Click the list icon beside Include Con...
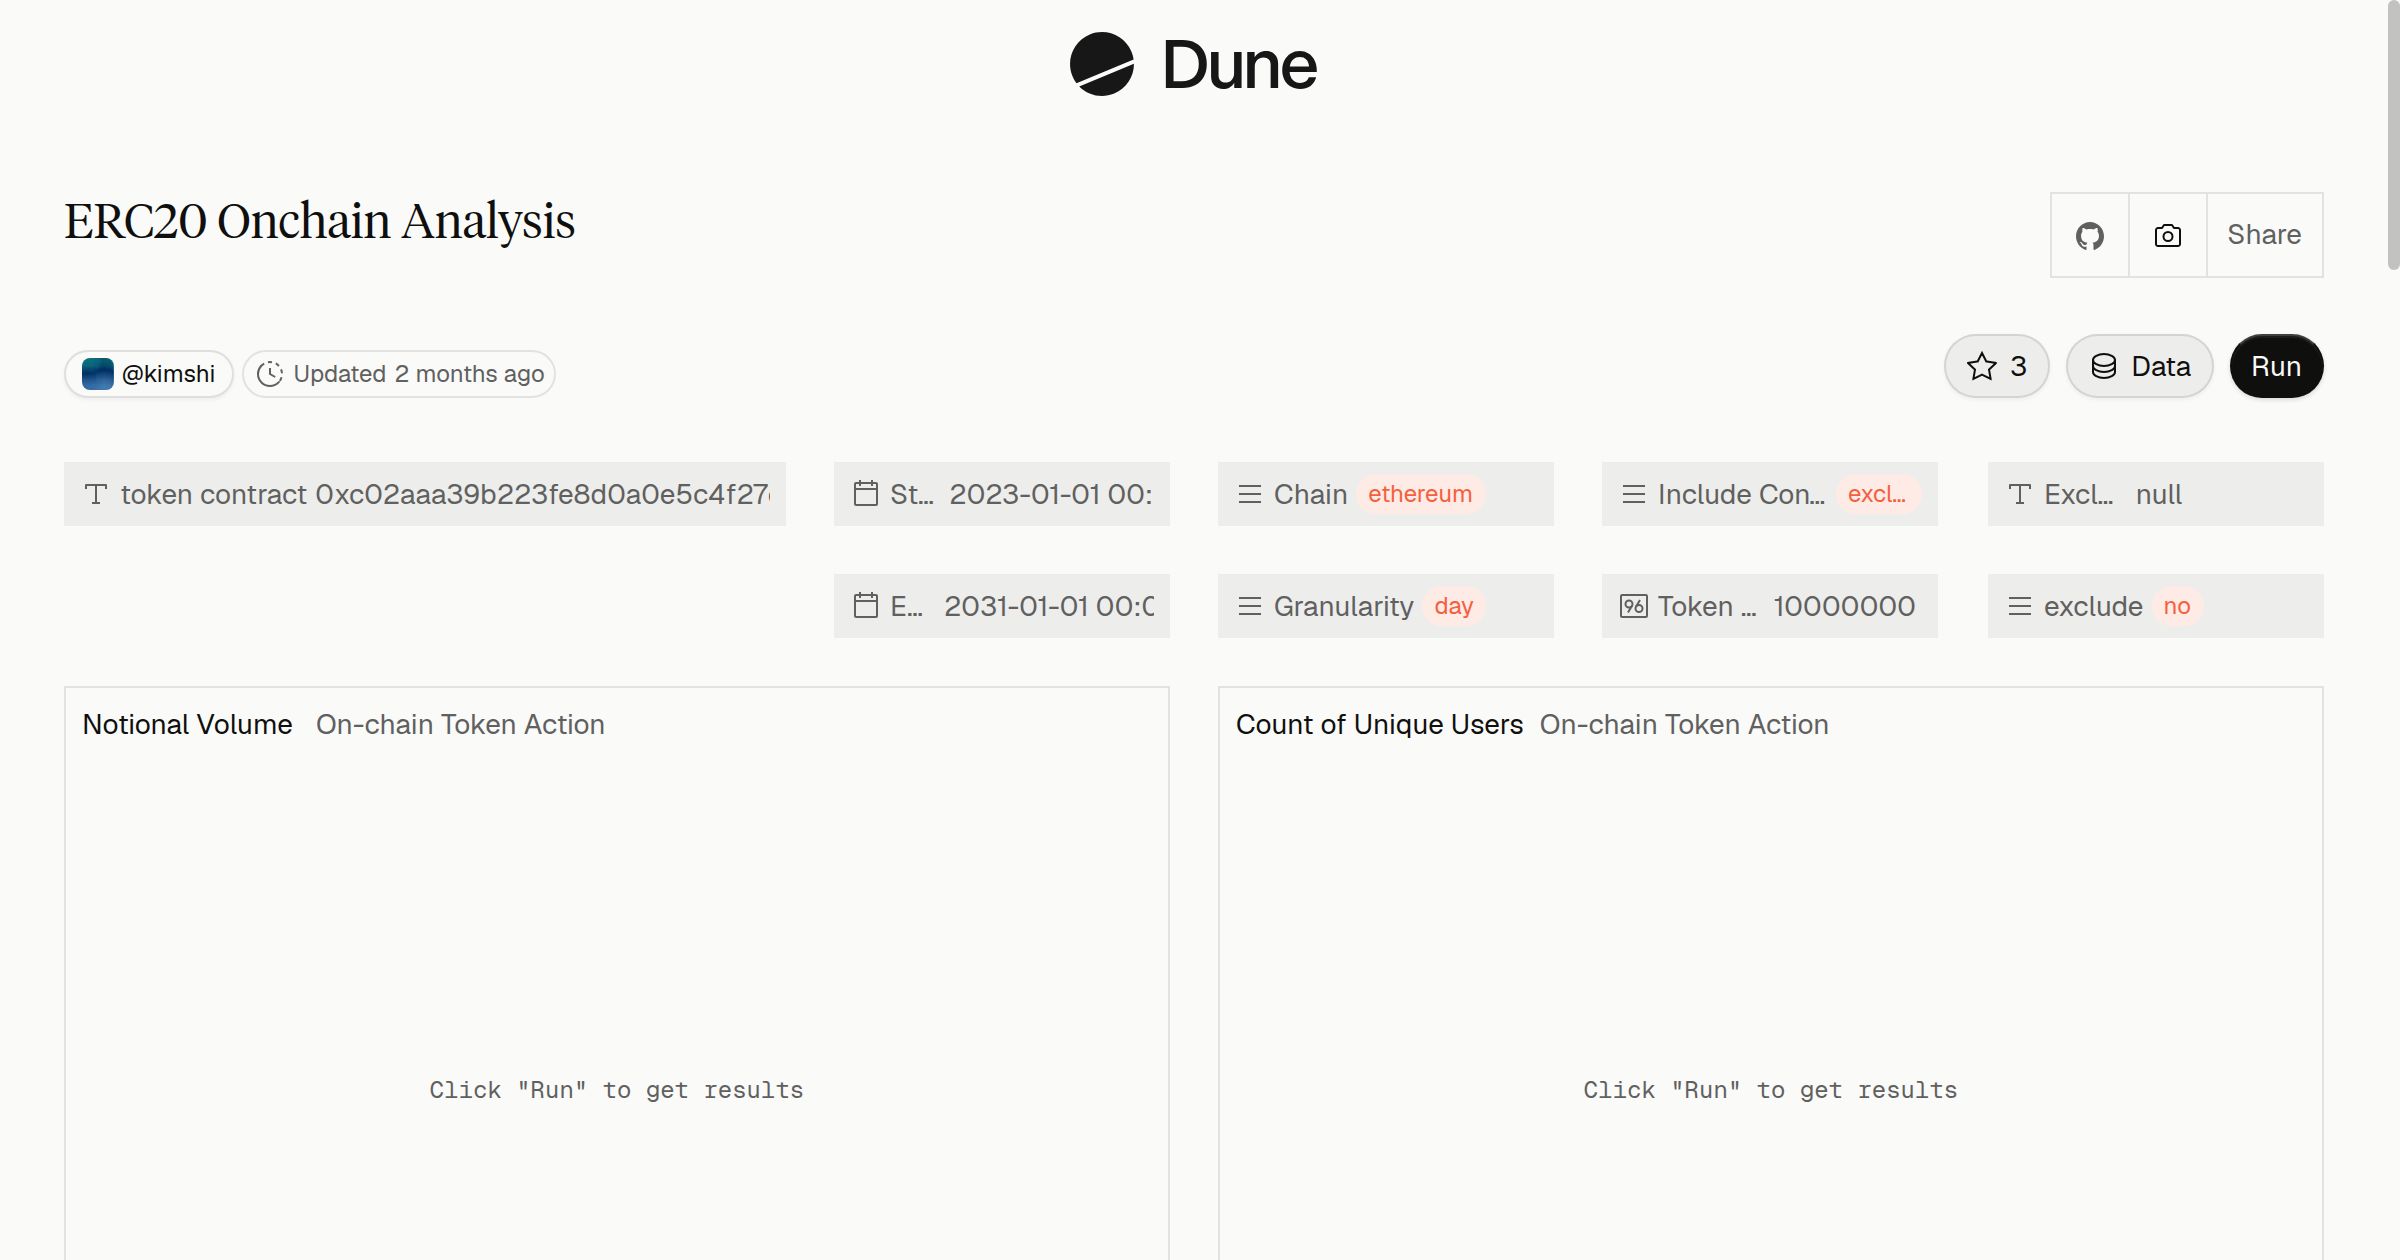The image size is (2400, 1260). 1634,494
